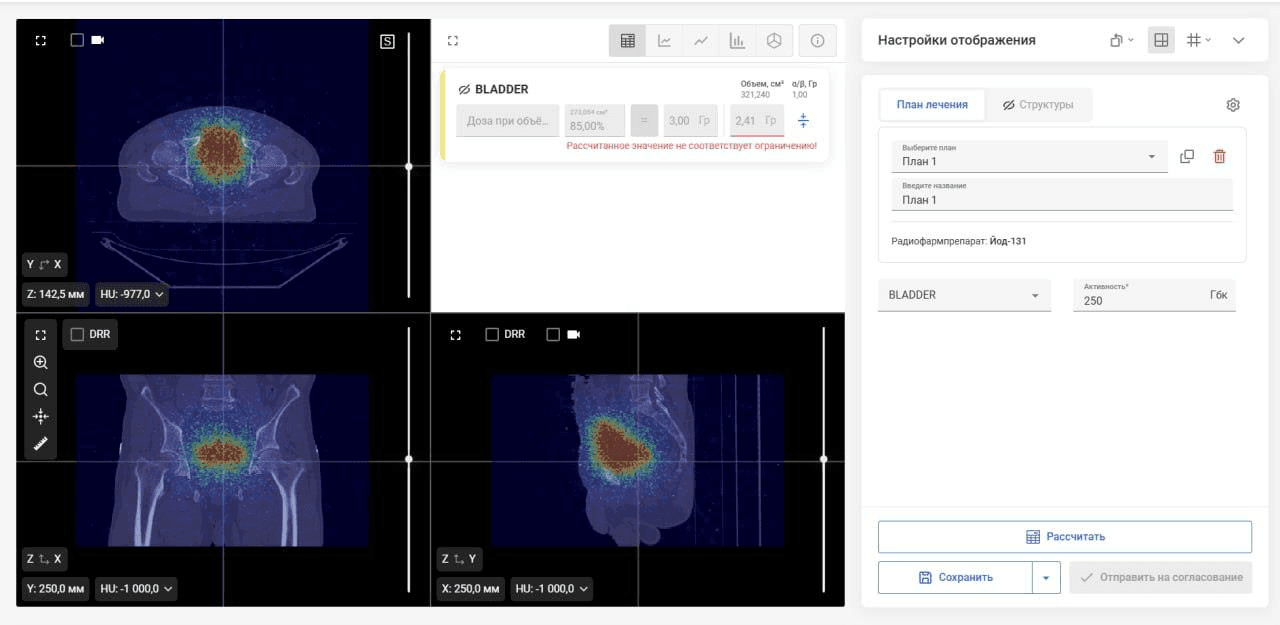Switch statistics panel to table view
This screenshot has height=625, width=1280.
627,41
